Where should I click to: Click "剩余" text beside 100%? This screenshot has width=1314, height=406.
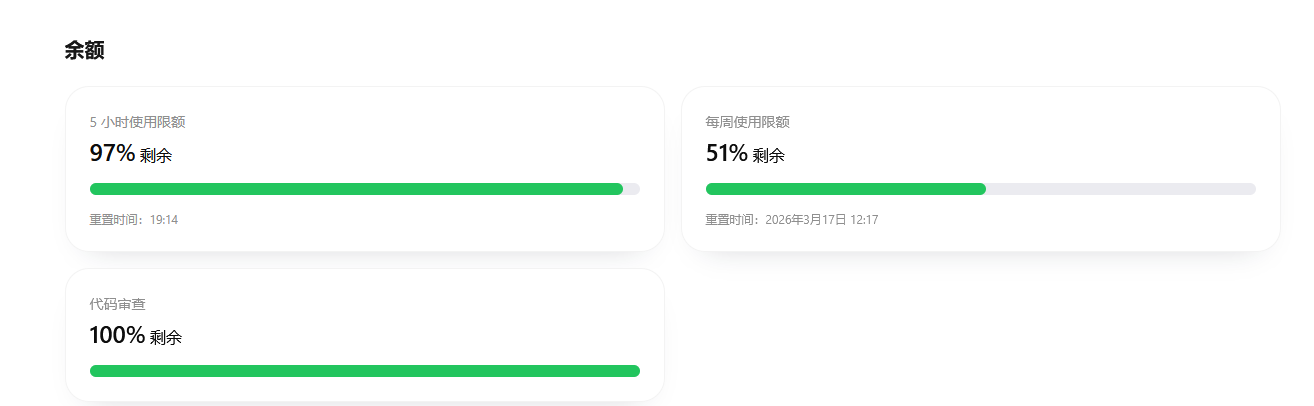(x=166, y=338)
